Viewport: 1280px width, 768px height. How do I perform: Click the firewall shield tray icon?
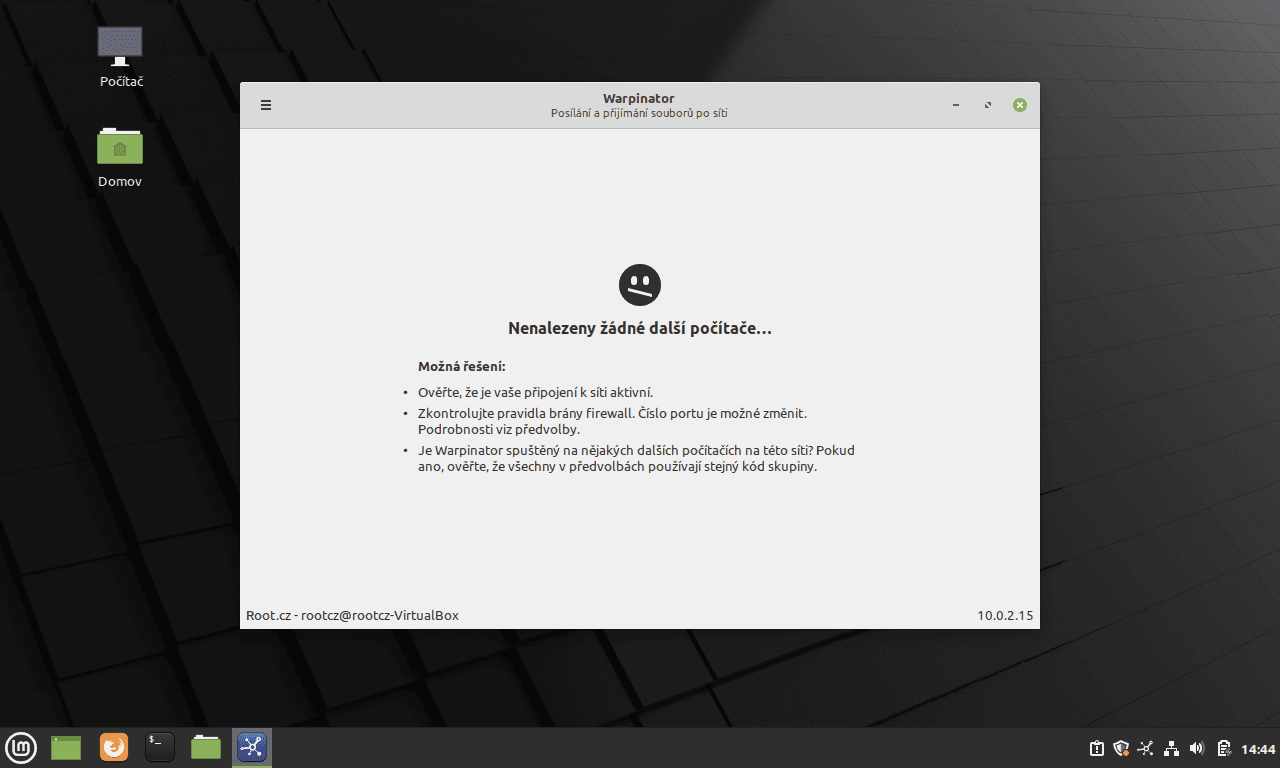coord(1121,747)
